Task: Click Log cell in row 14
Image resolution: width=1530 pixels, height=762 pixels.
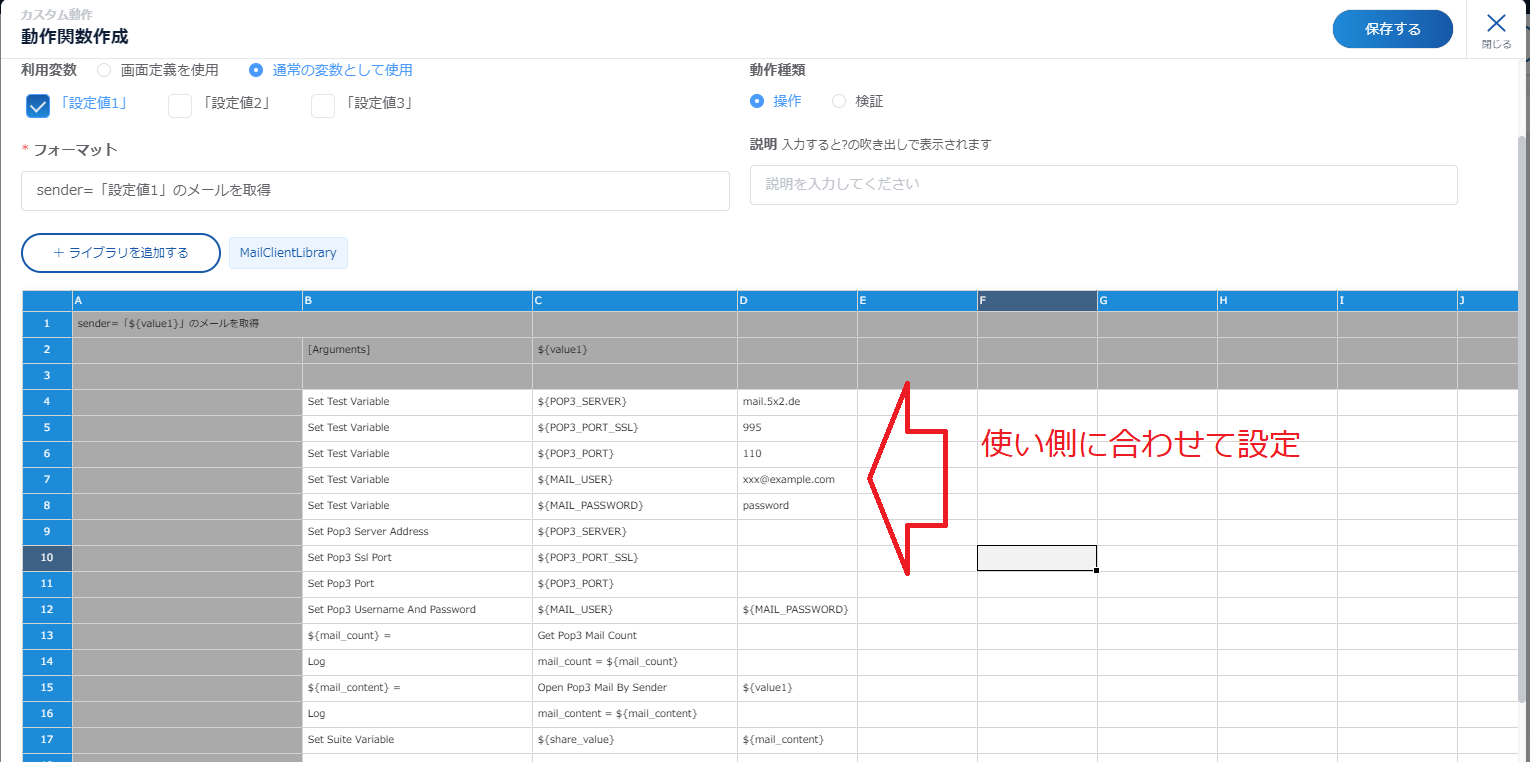Action: (418, 662)
